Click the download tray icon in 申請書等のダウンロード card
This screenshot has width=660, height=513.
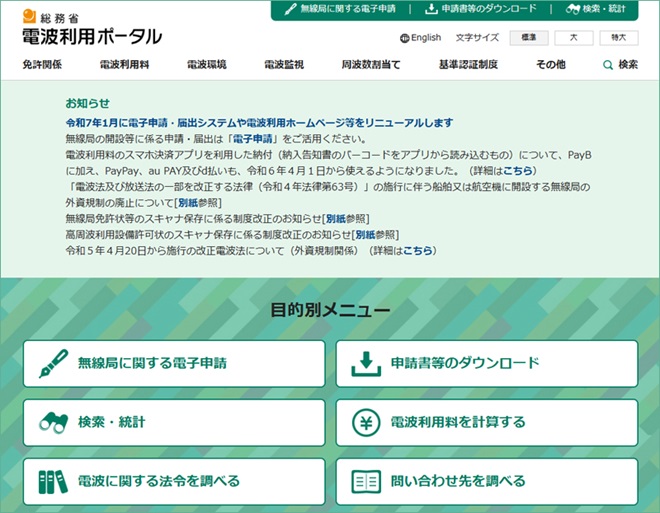coord(366,364)
